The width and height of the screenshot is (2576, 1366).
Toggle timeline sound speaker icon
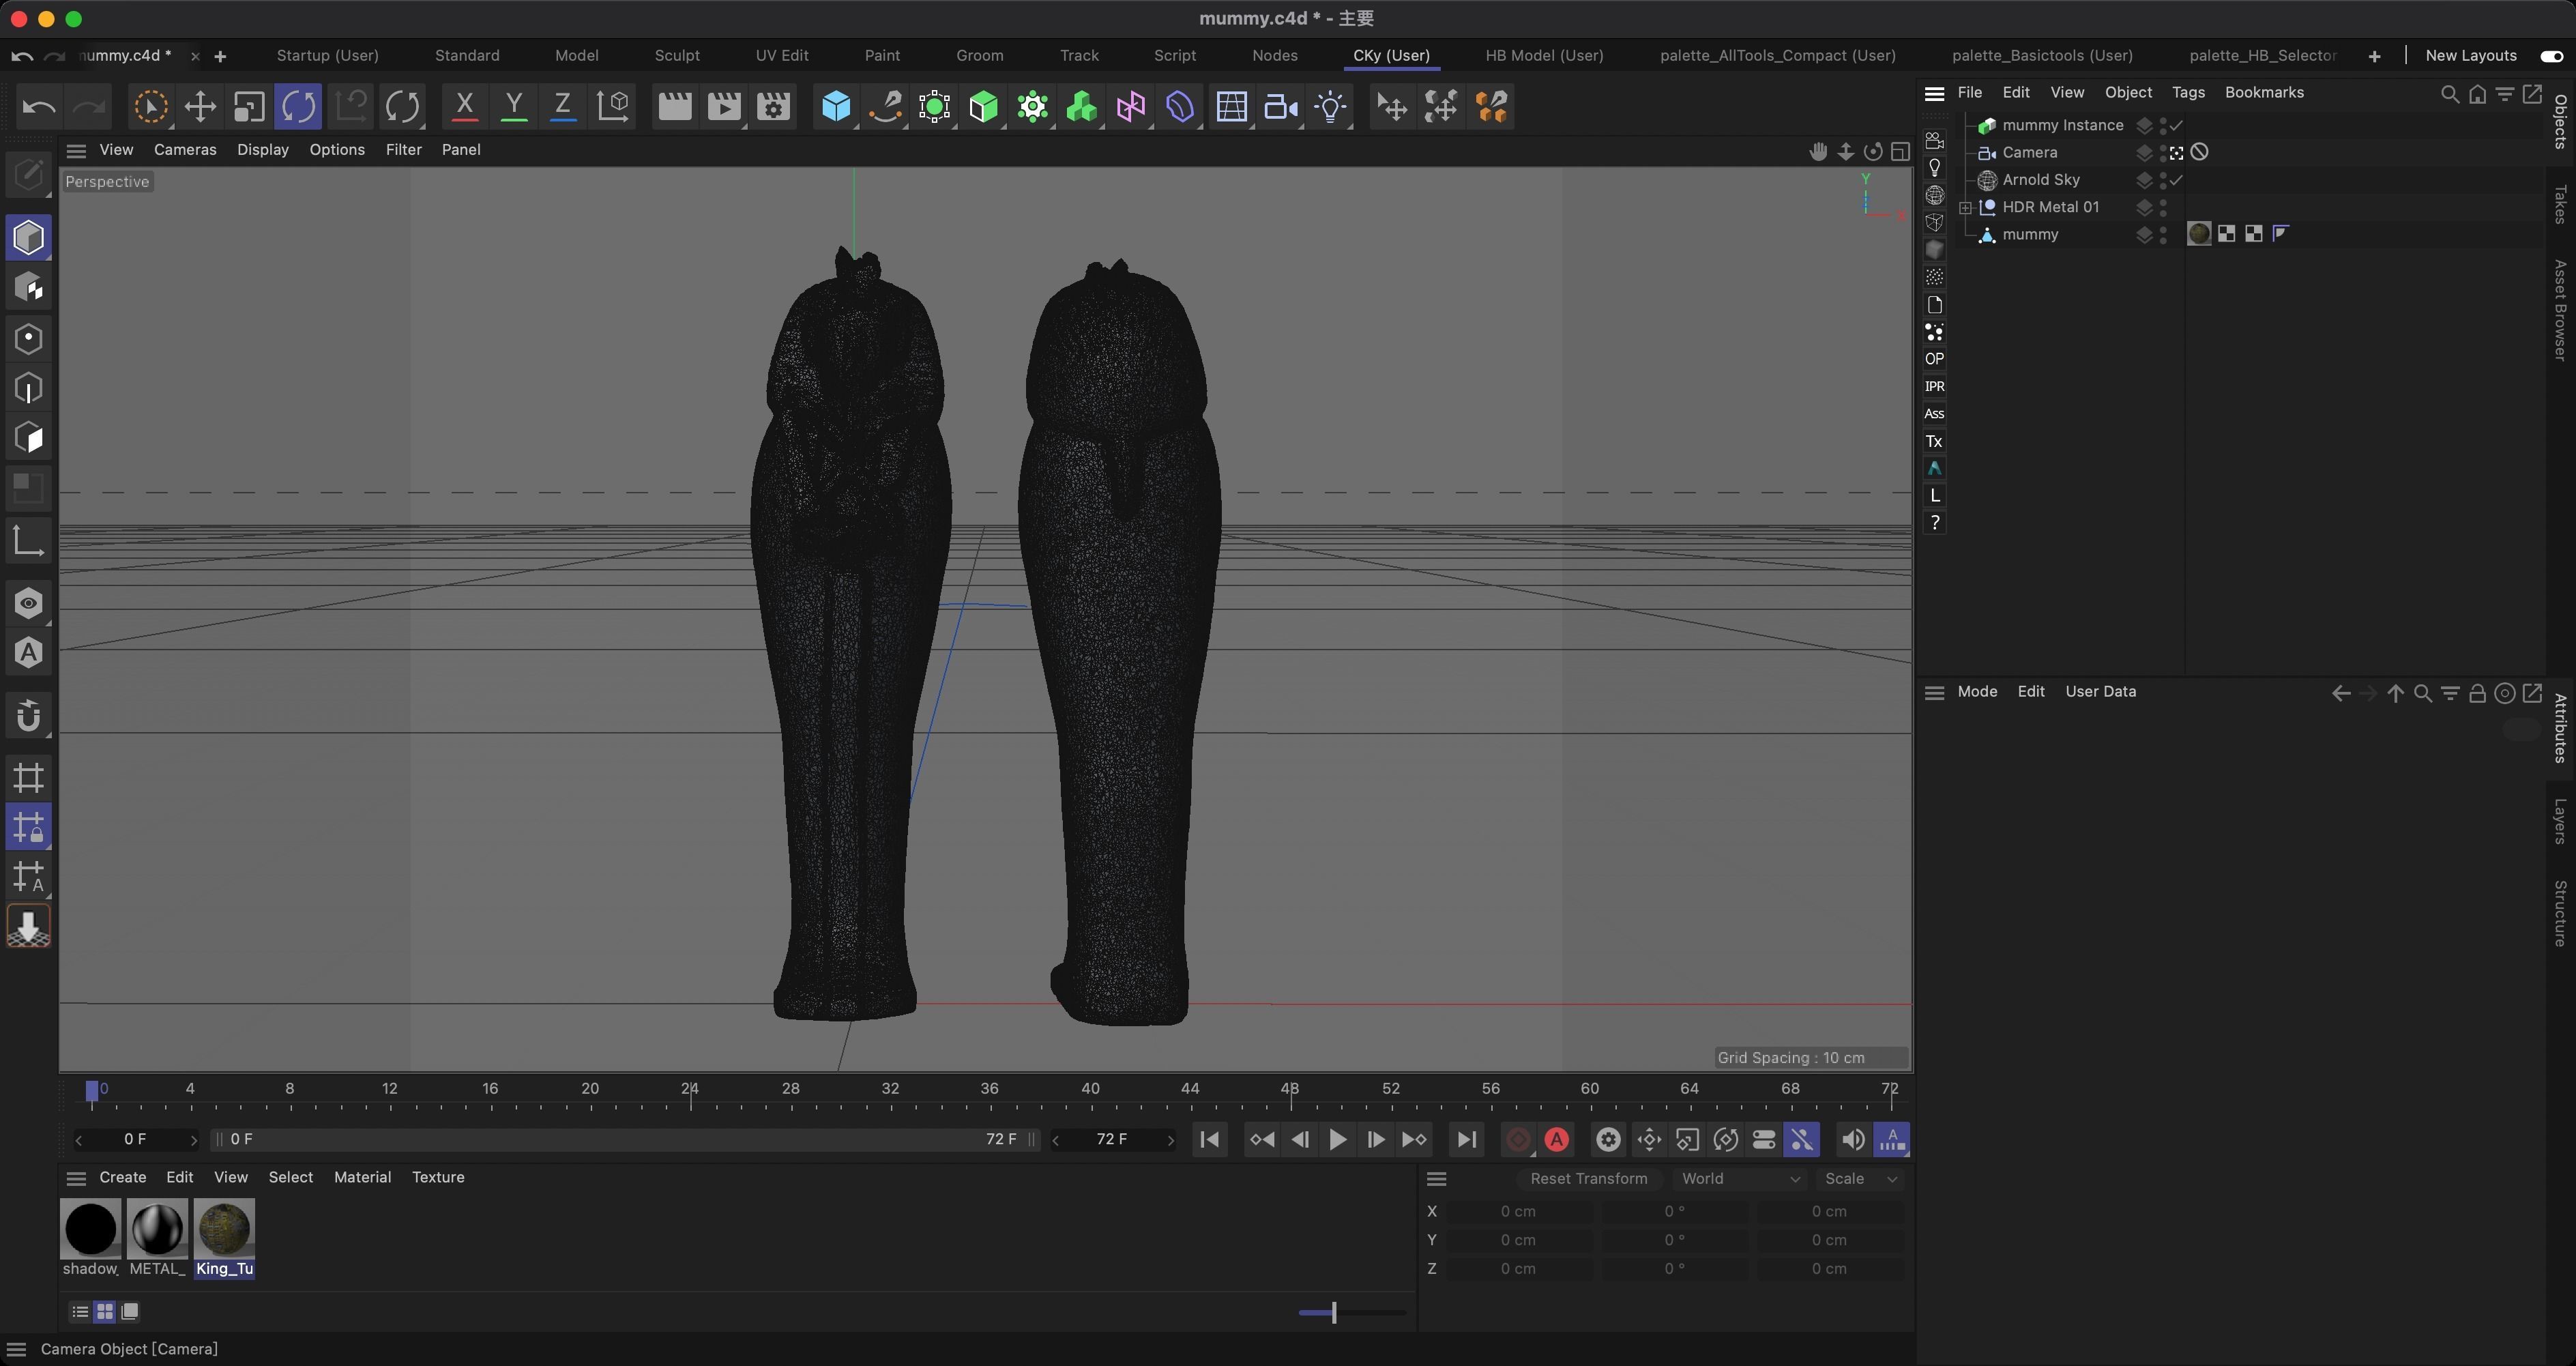[x=1852, y=1139]
